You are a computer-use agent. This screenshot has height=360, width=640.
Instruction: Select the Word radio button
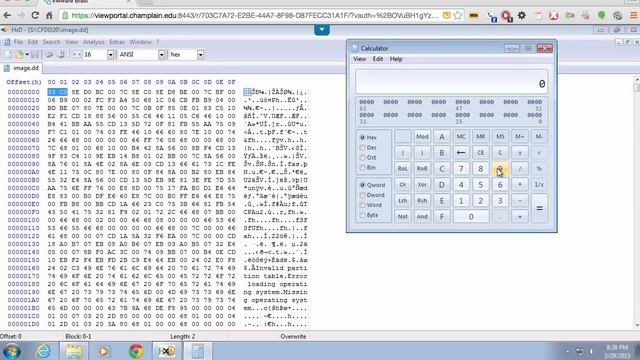(x=371, y=205)
